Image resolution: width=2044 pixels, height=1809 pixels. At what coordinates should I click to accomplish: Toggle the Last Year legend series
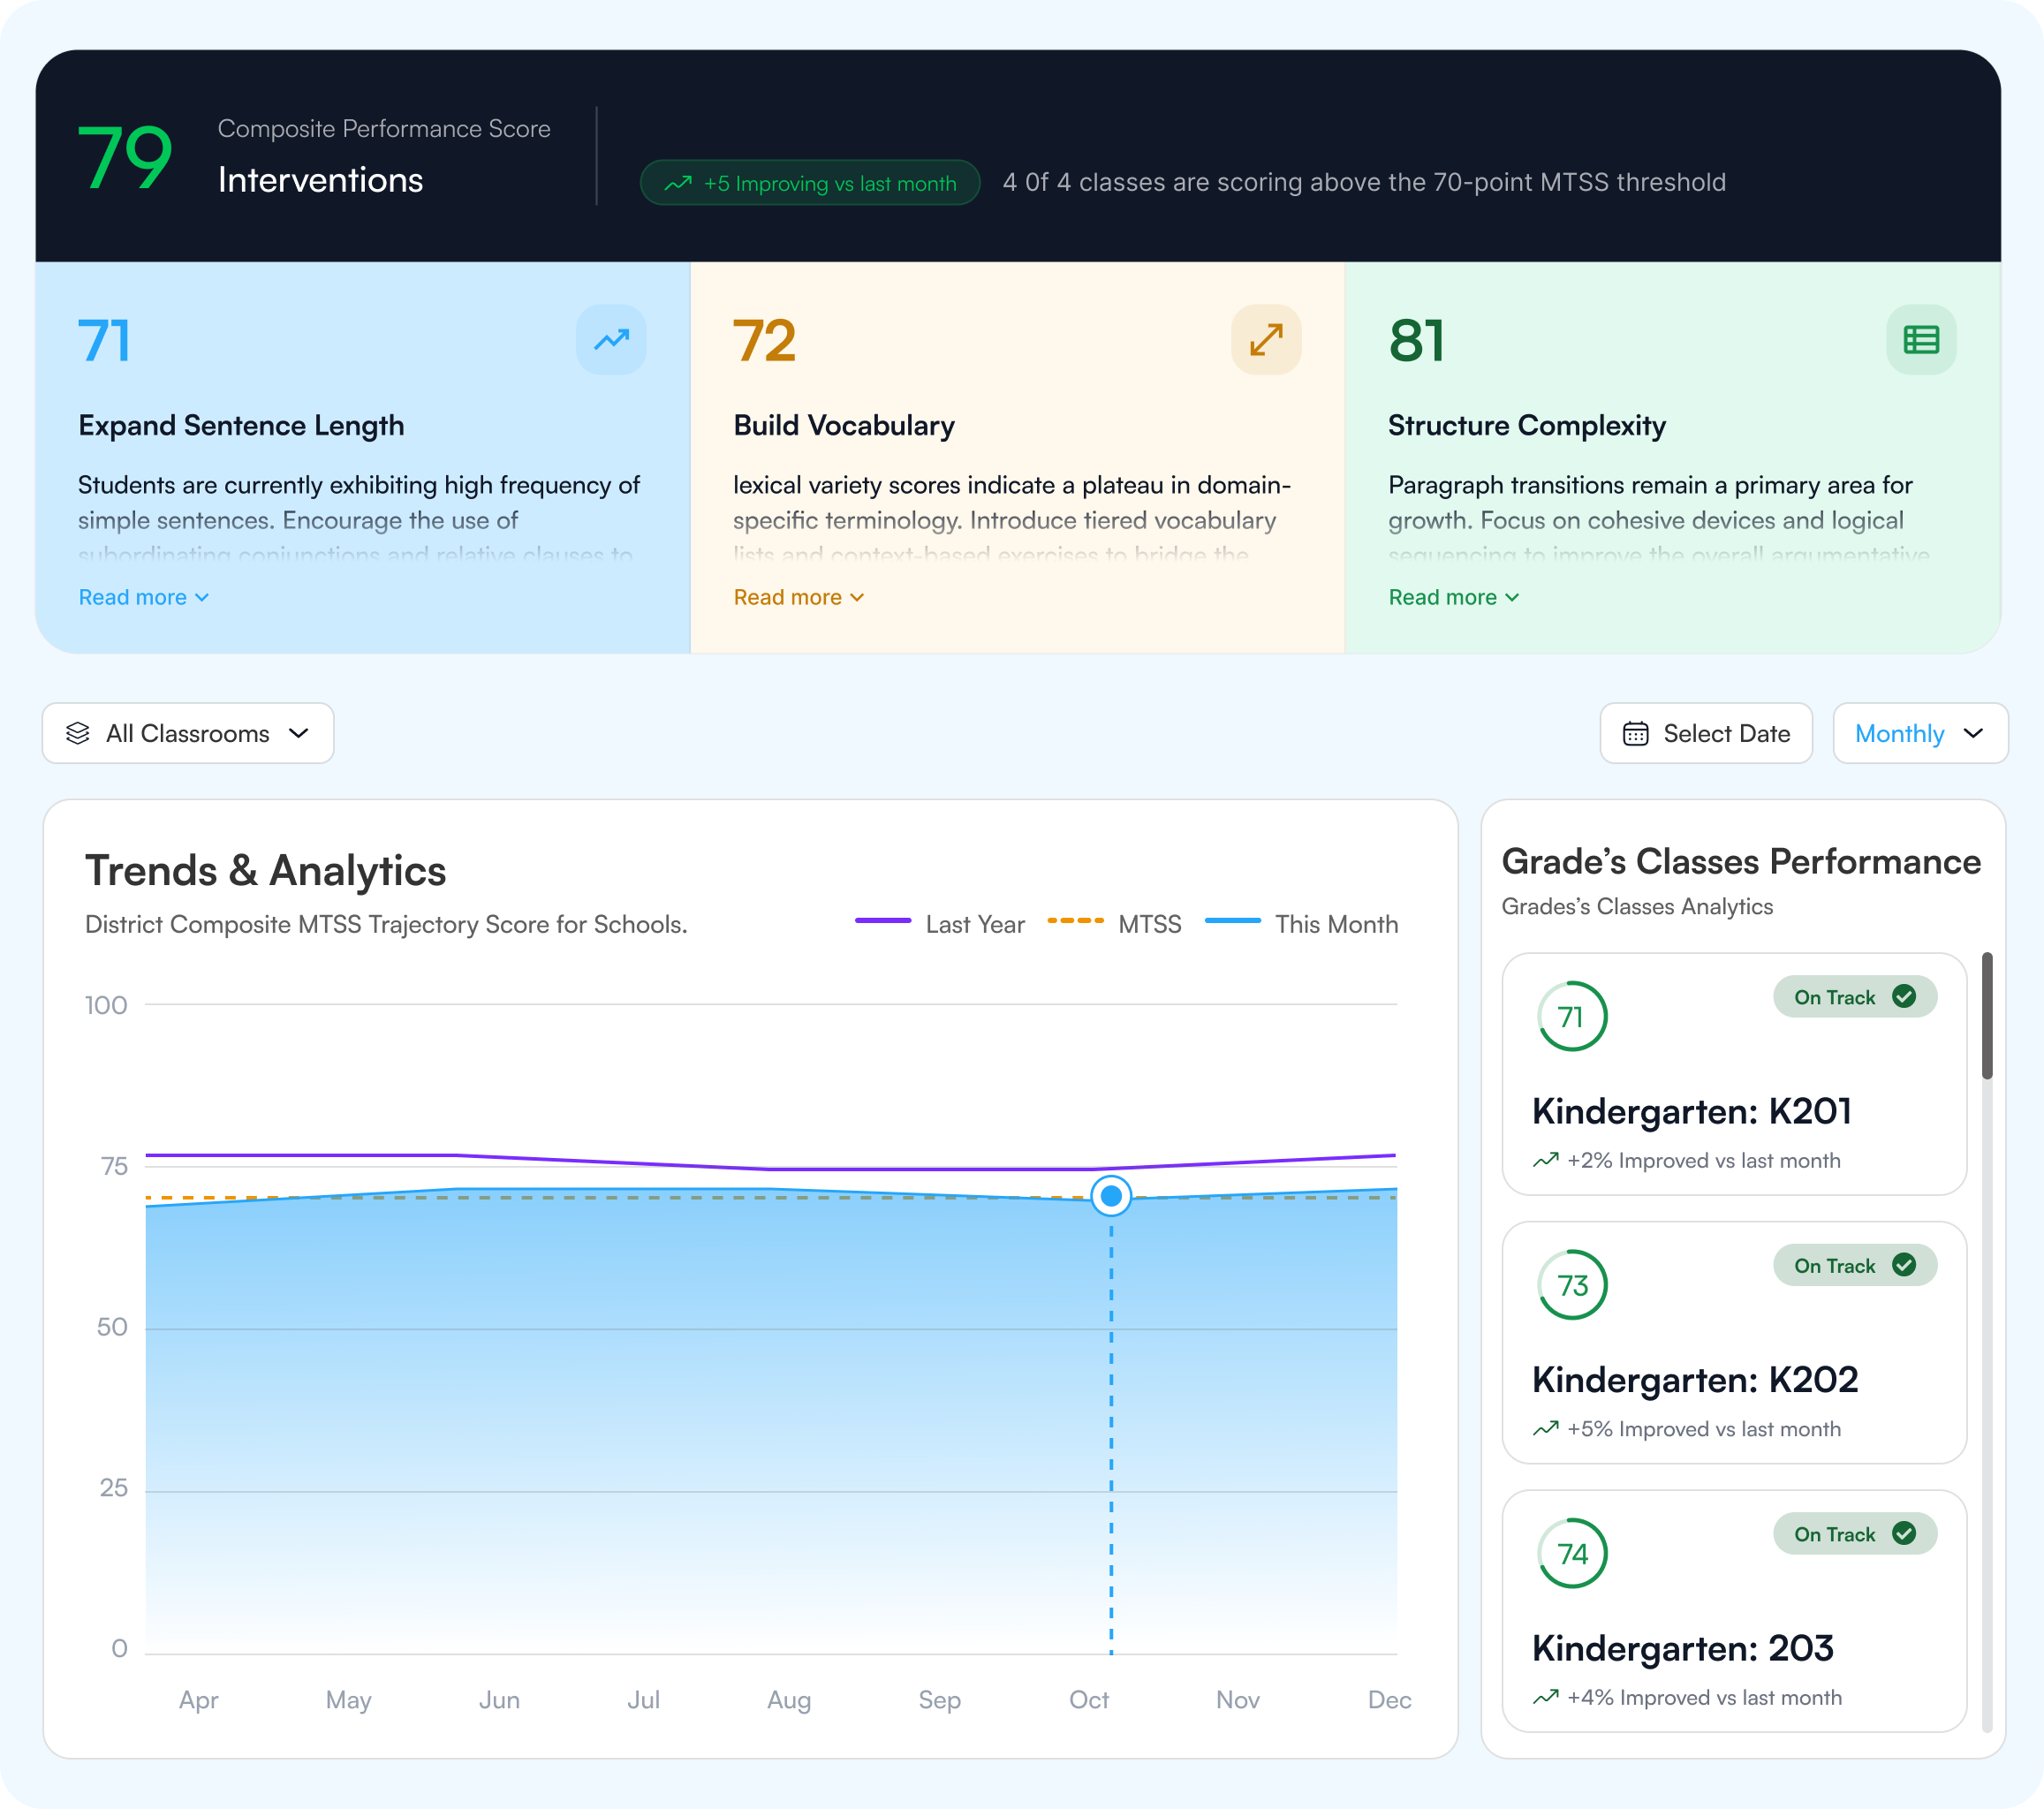(x=940, y=924)
